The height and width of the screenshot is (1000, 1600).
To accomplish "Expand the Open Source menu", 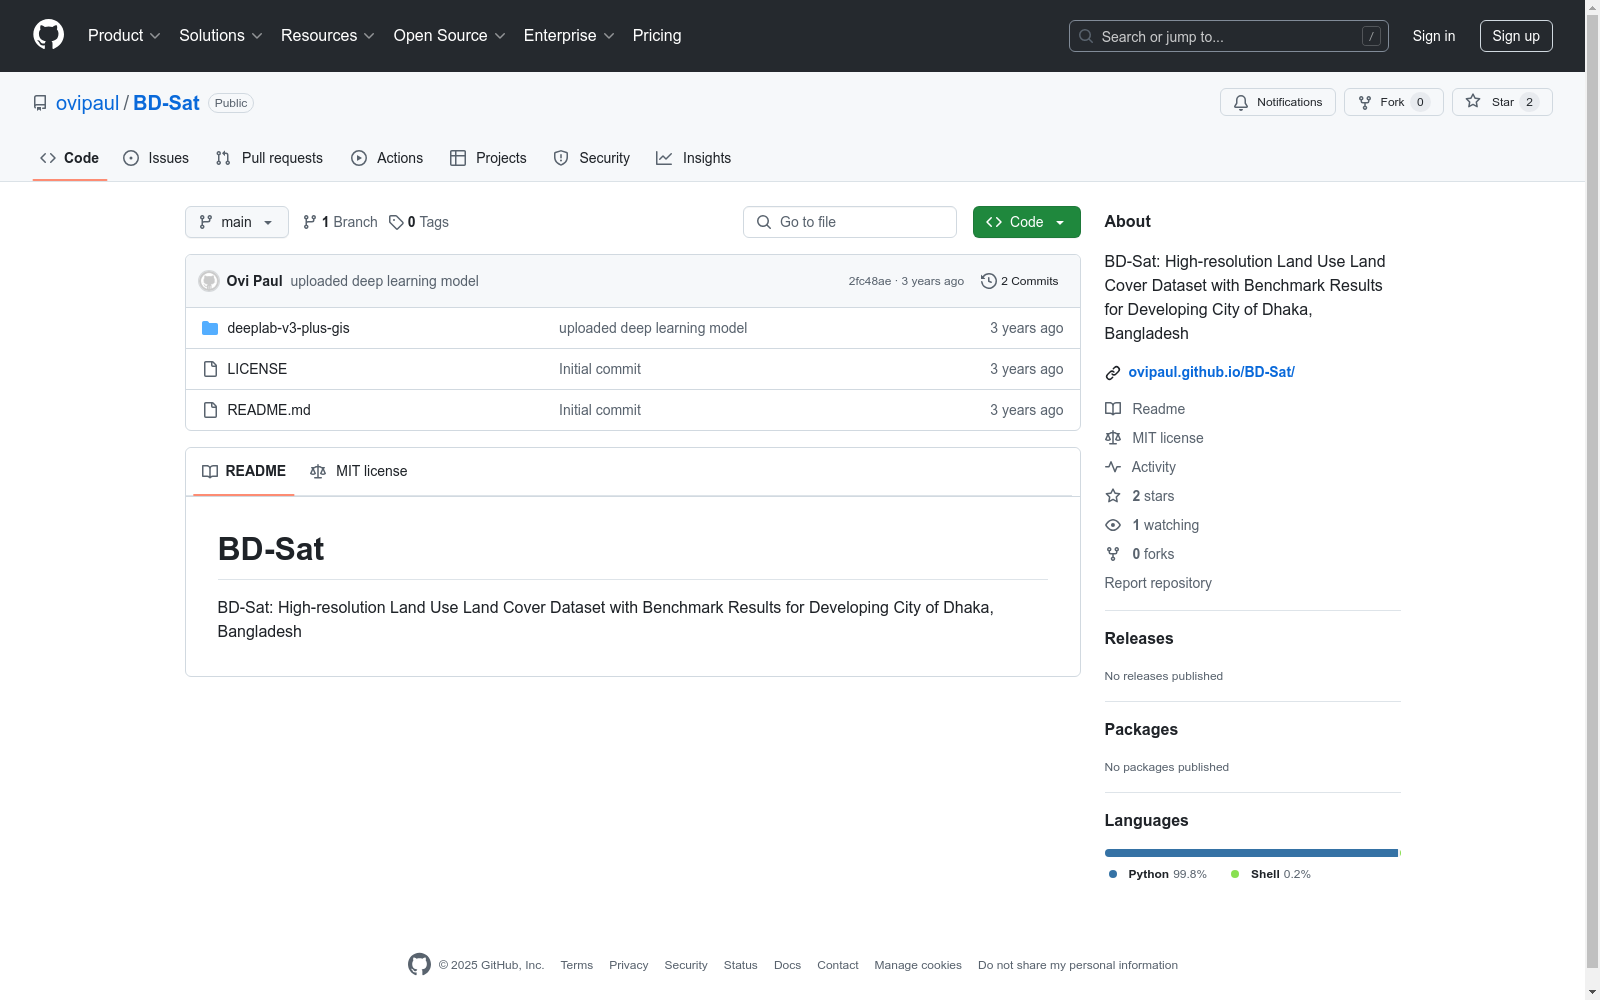I will 450,36.
